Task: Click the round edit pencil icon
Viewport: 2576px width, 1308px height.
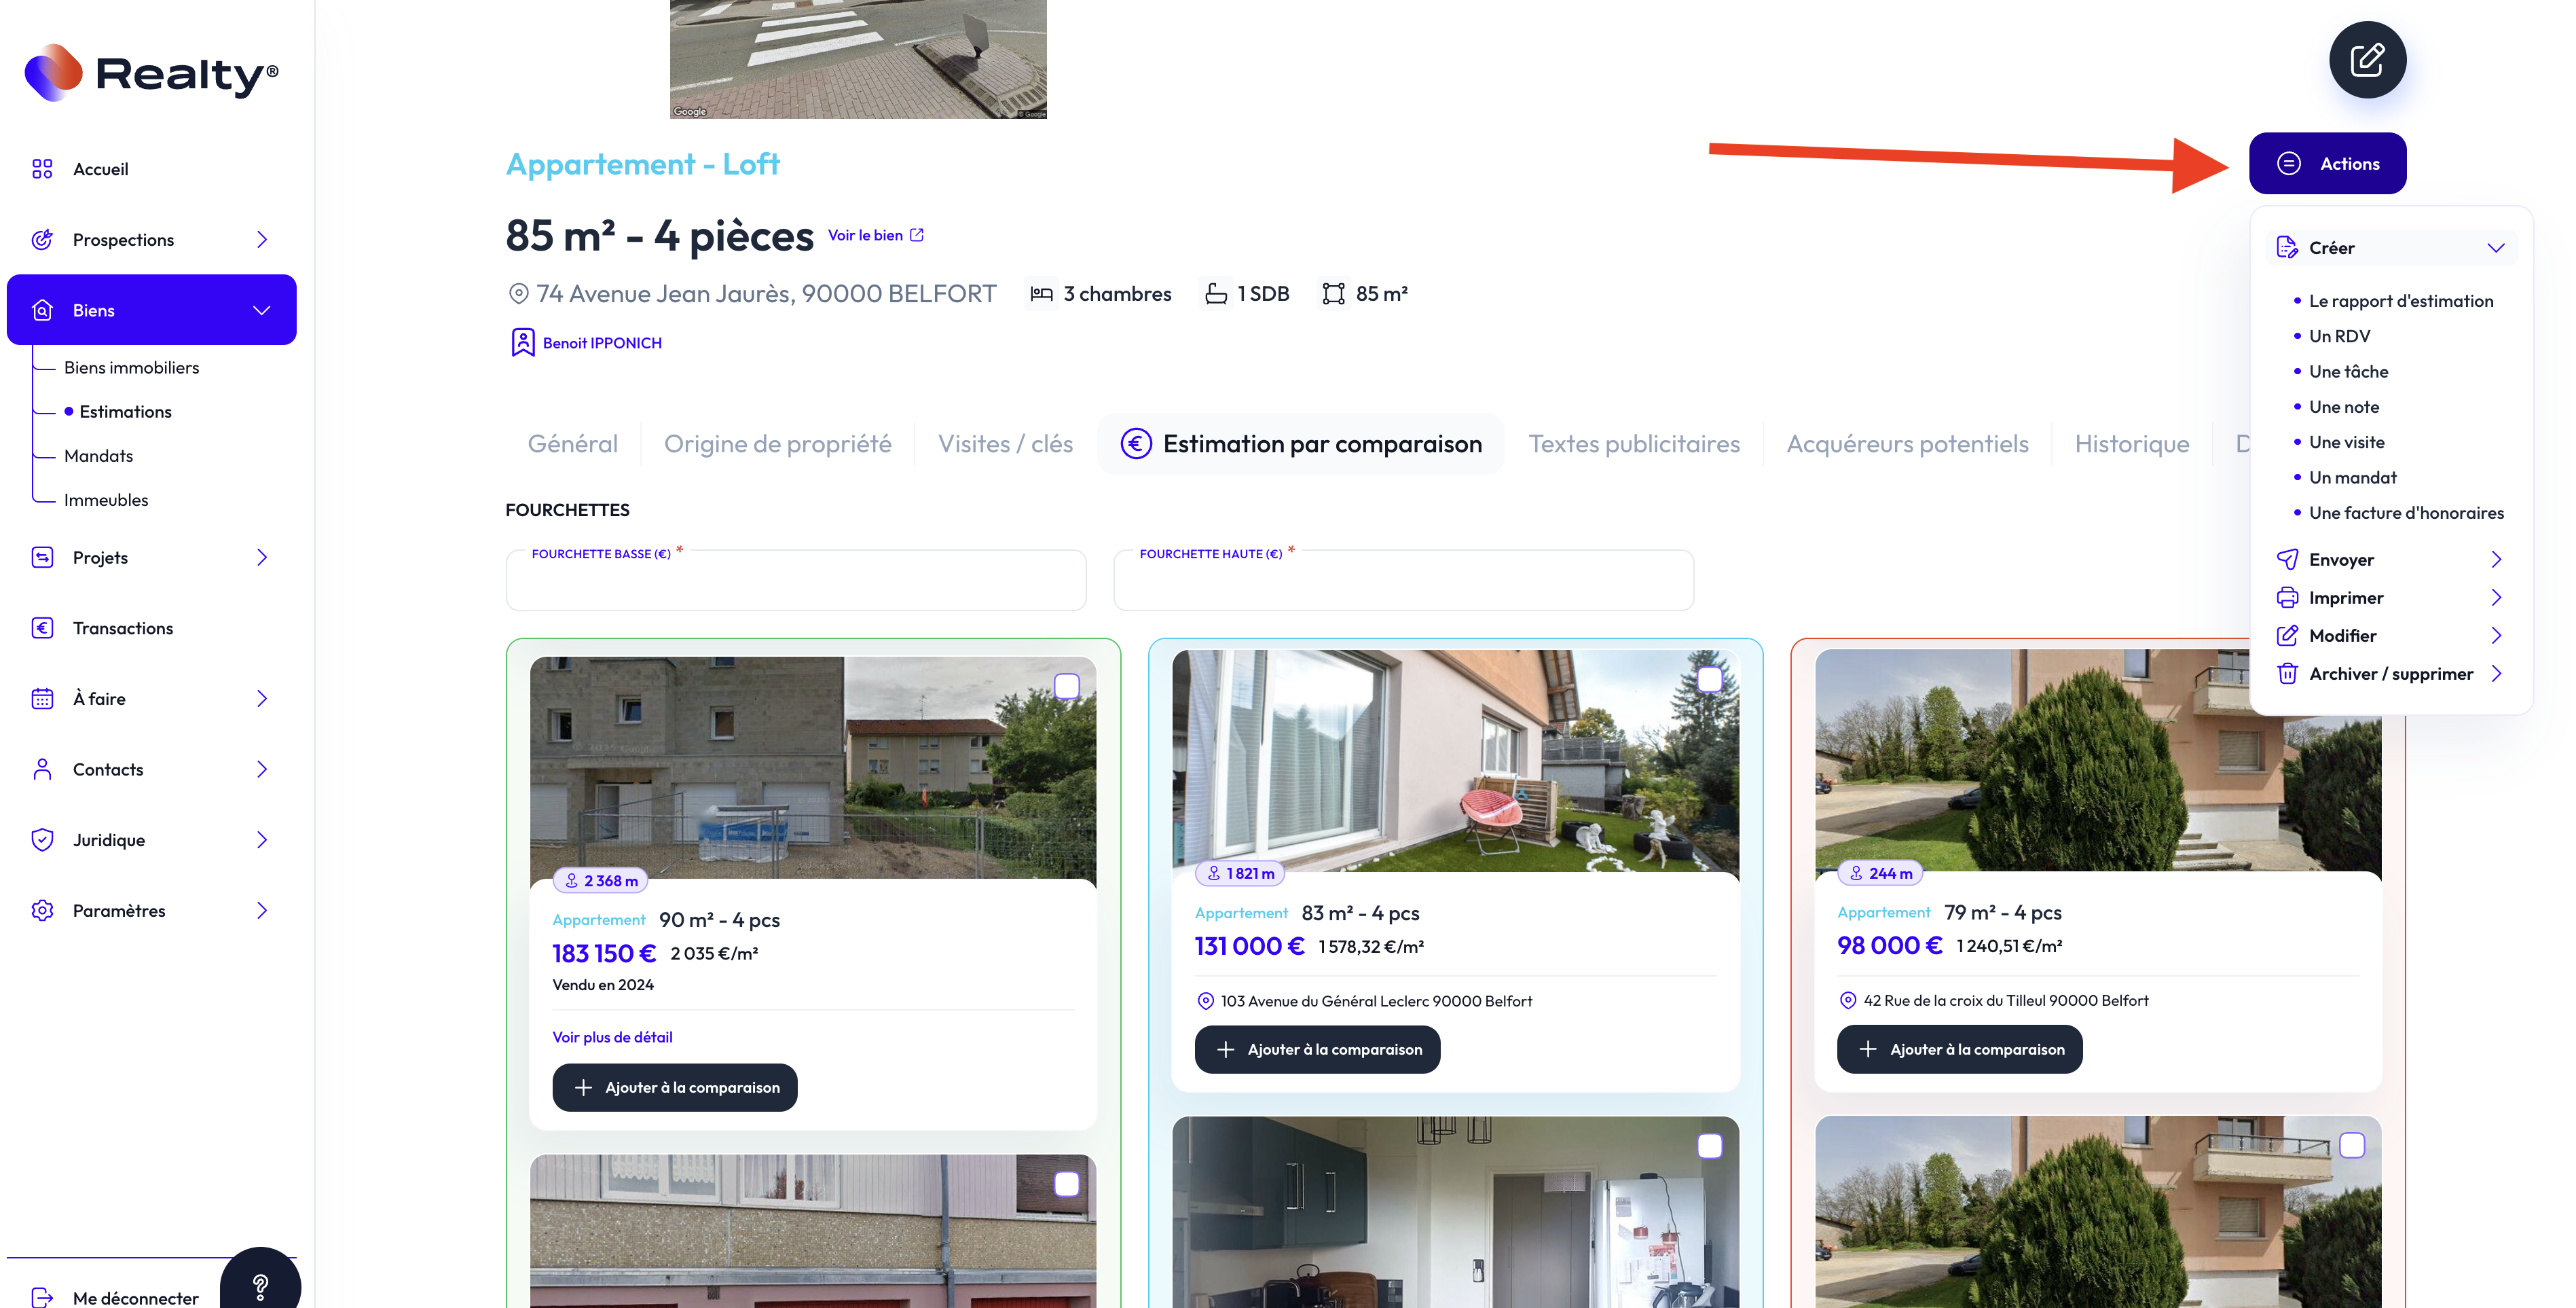Action: 2367,60
